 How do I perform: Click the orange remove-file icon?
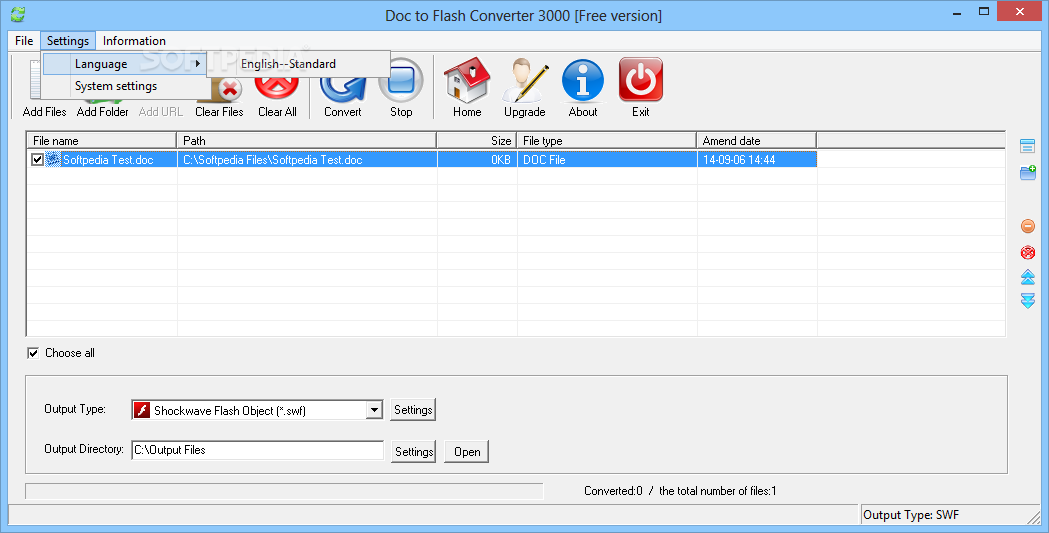pyautogui.click(x=1028, y=226)
